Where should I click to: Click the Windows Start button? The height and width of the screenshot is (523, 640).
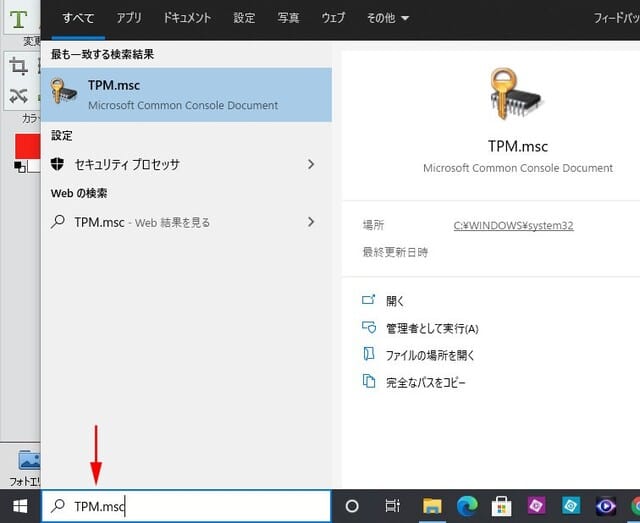[19, 506]
